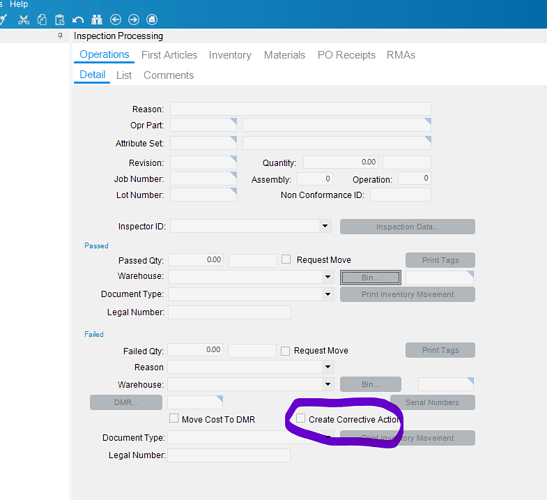Switch to the First Articles tab
Viewport: 547px width, 500px height.
click(169, 55)
